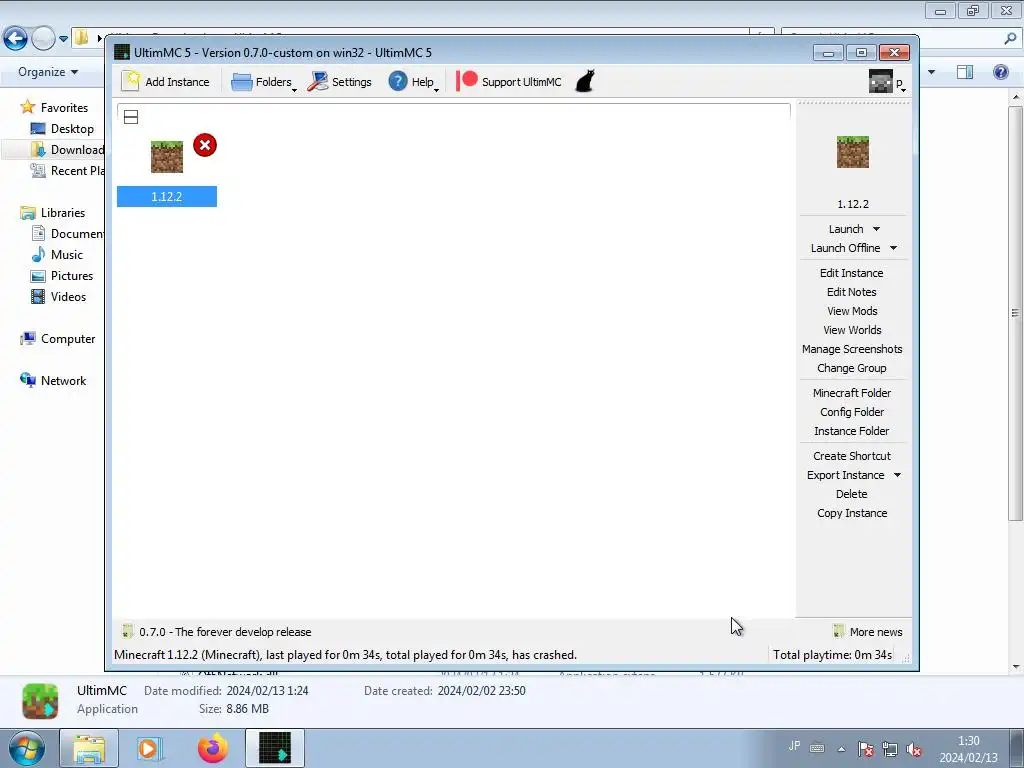
Task: Click Launch Offline
Action: coord(845,248)
